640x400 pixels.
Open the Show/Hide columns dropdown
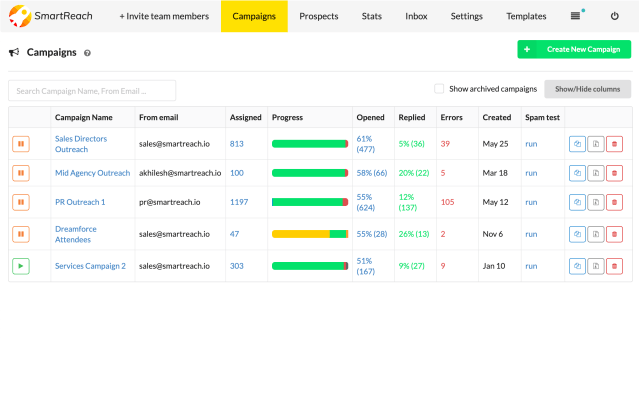coord(587,89)
